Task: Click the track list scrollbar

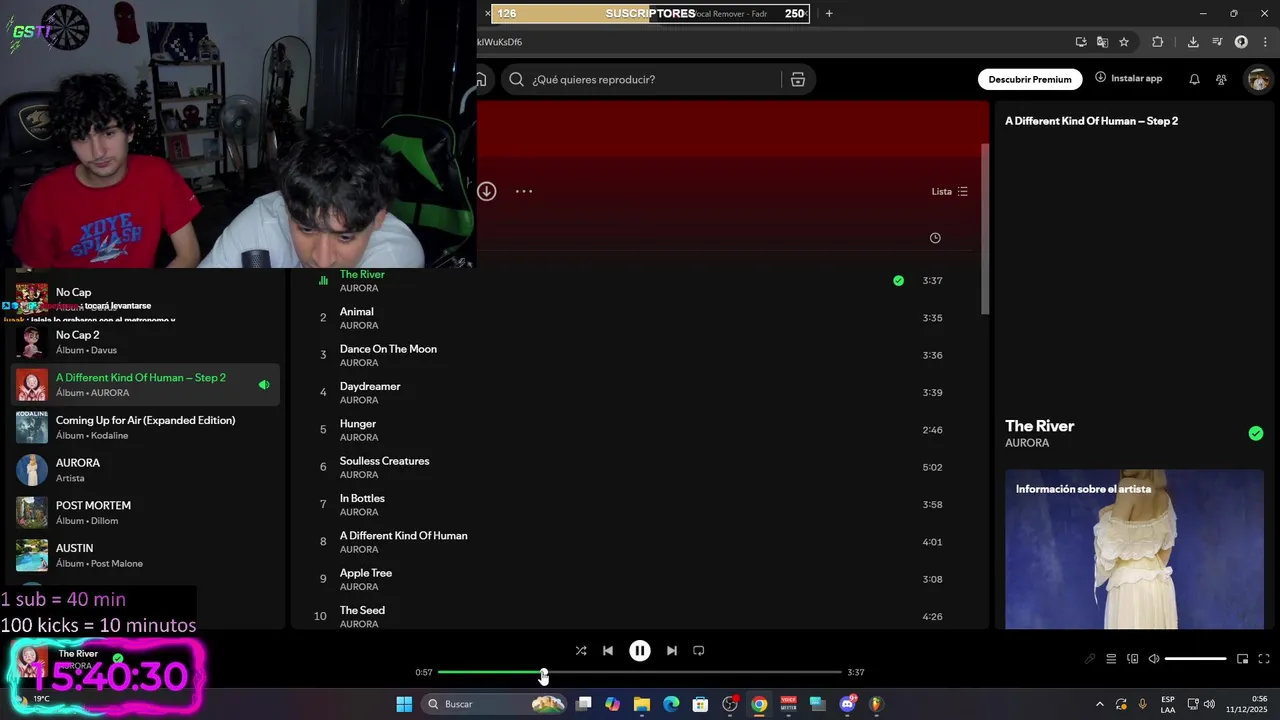Action: [x=985, y=230]
